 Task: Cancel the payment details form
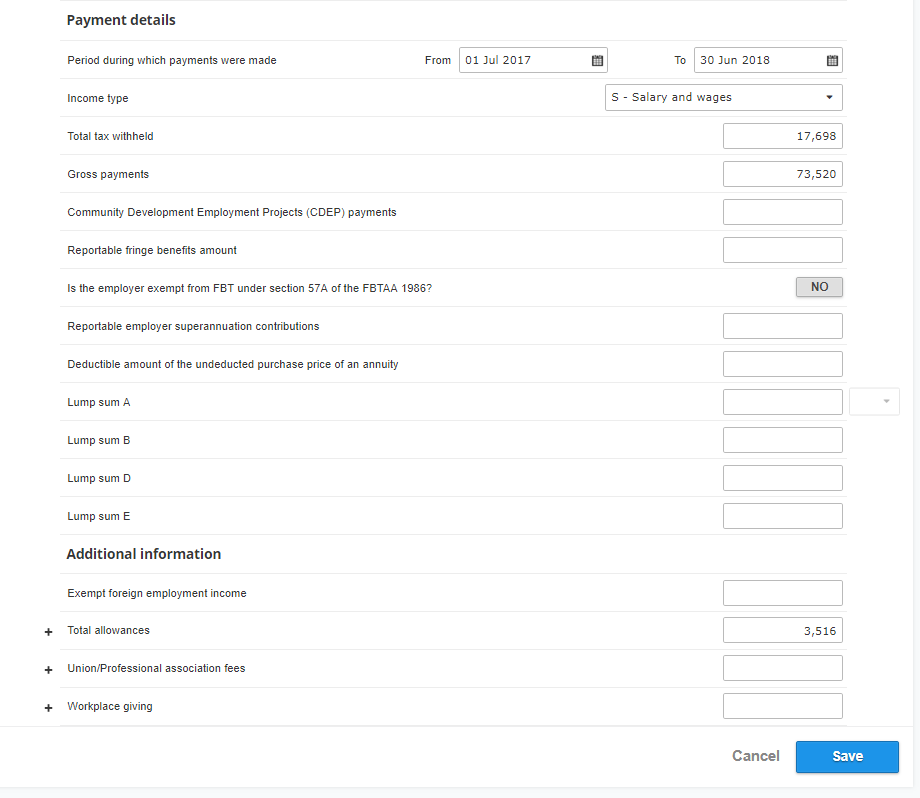[x=756, y=756]
